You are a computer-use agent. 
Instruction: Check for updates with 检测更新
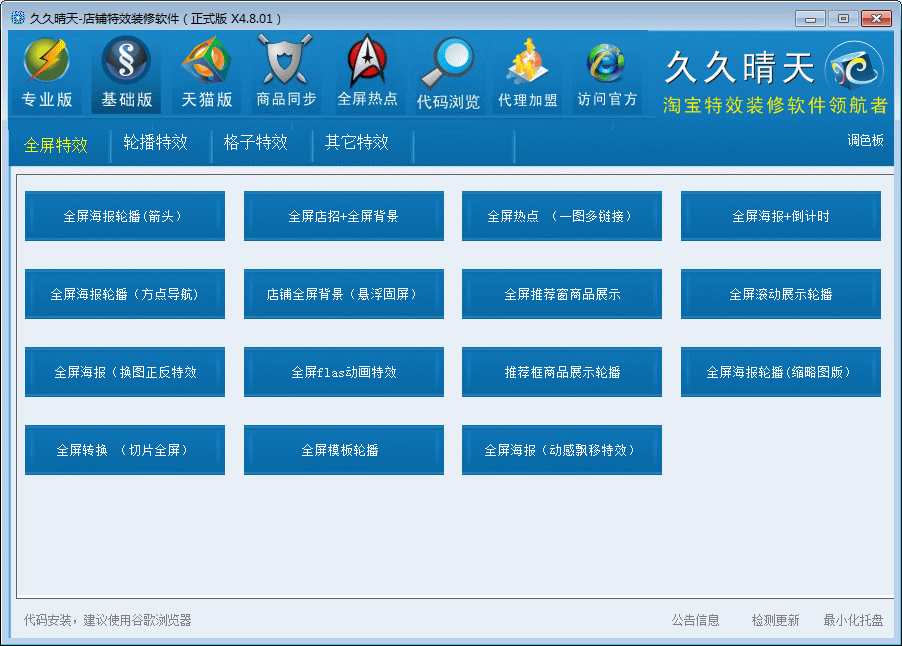(x=775, y=620)
